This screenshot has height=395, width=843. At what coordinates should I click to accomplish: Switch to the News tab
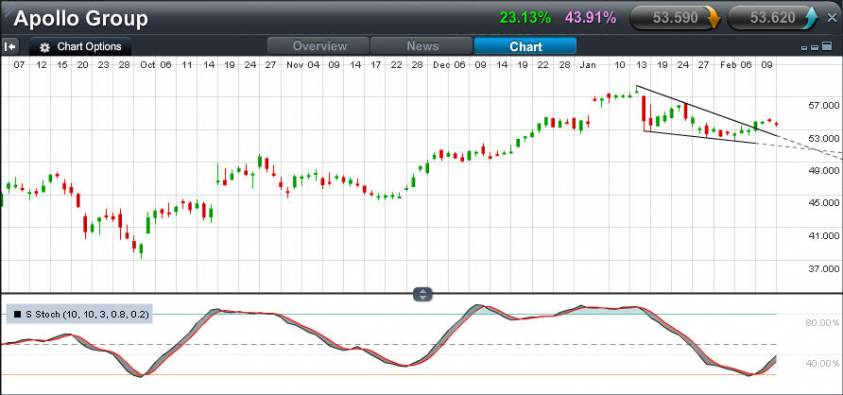click(422, 46)
